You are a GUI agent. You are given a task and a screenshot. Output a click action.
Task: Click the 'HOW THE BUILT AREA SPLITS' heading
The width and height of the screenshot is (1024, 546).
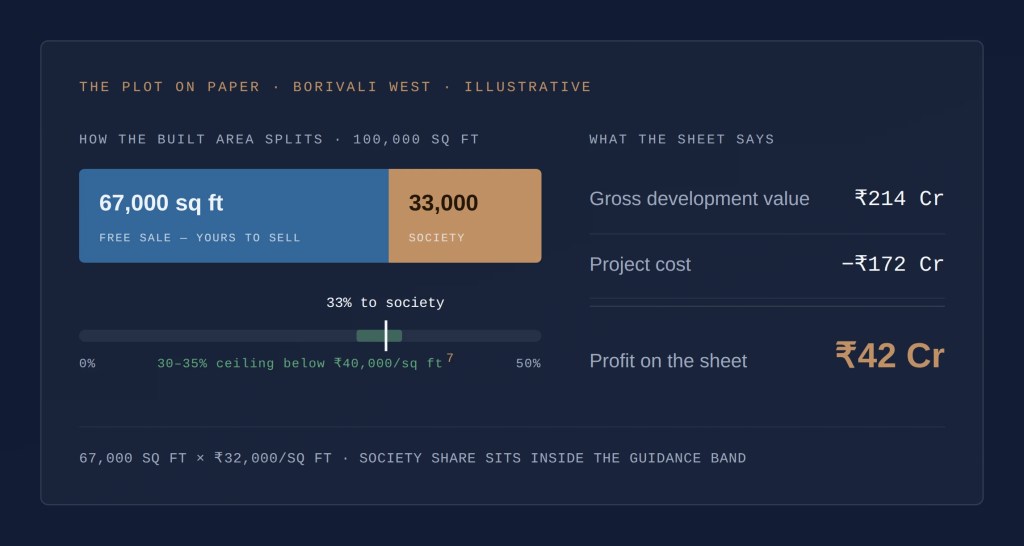click(x=201, y=139)
